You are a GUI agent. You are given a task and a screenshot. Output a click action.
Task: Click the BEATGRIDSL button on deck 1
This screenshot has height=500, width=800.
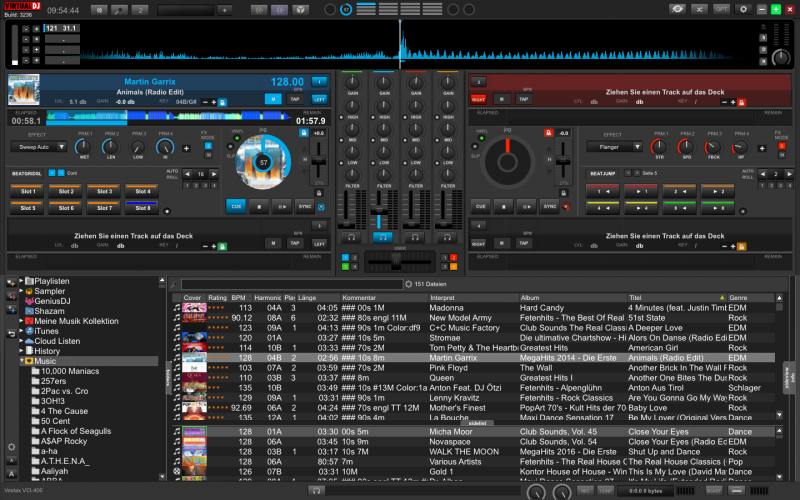(x=27, y=173)
